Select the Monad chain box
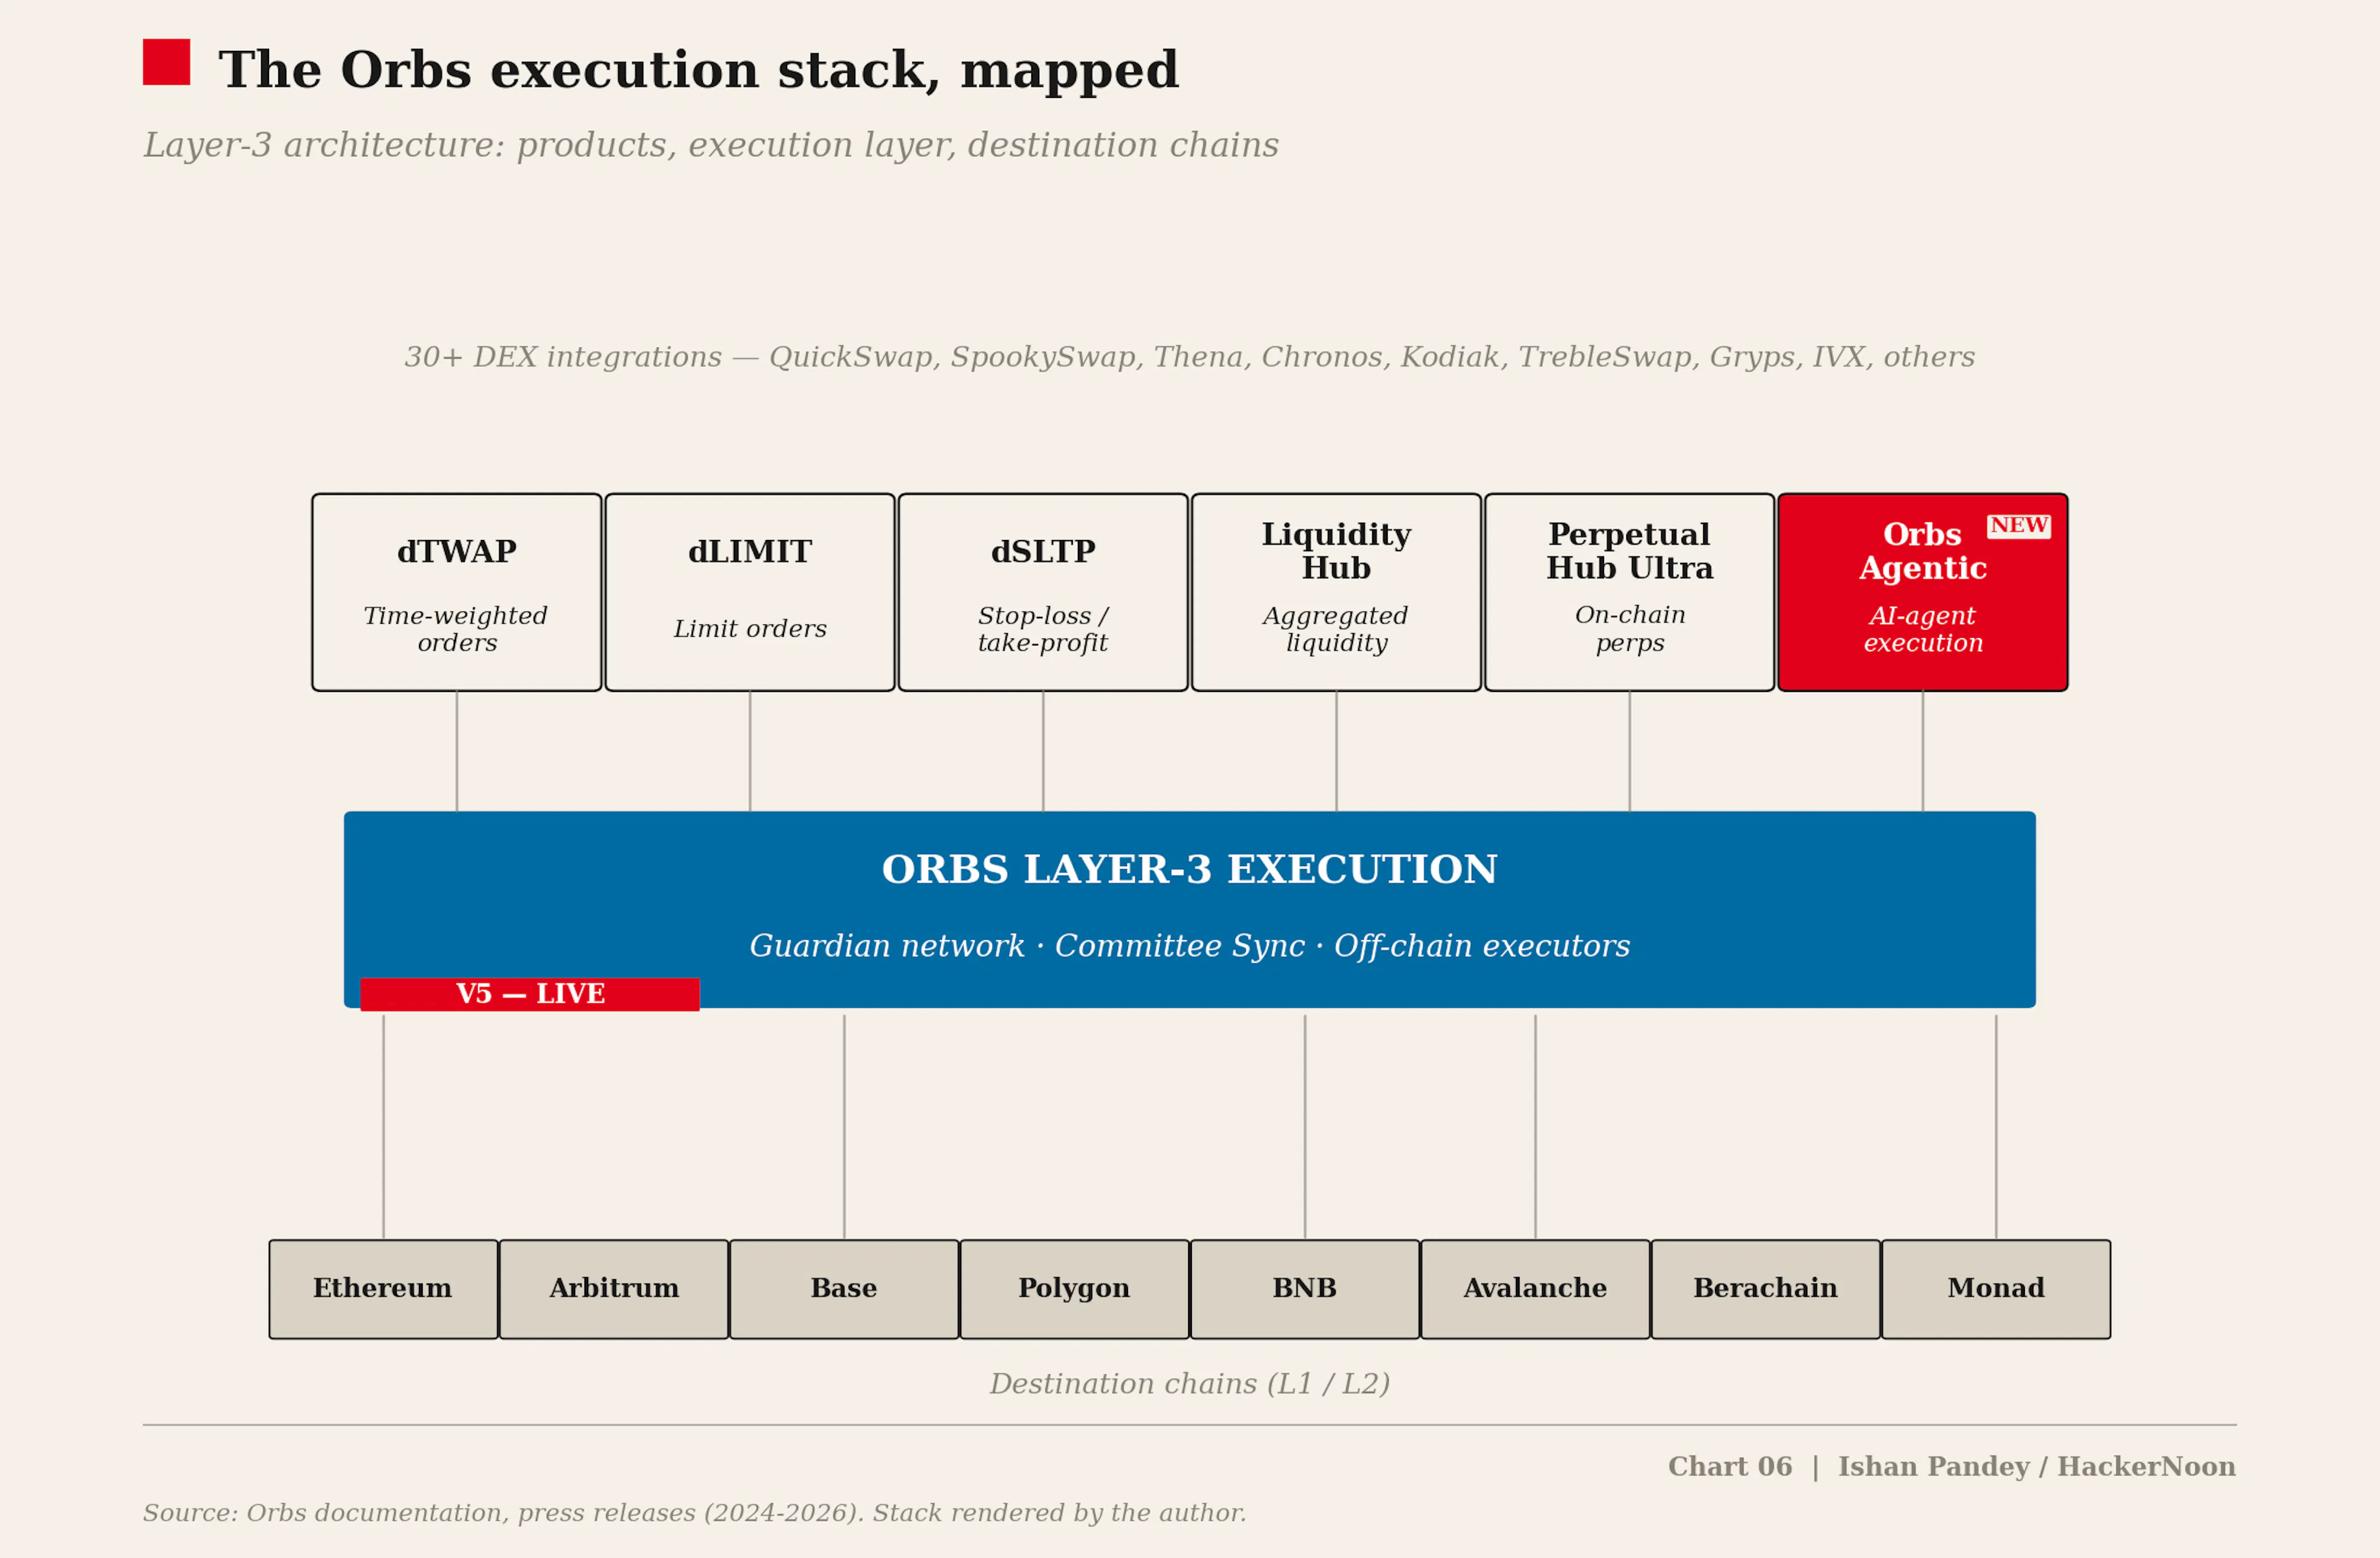The height and width of the screenshot is (1558, 2380). coord(1996,1289)
